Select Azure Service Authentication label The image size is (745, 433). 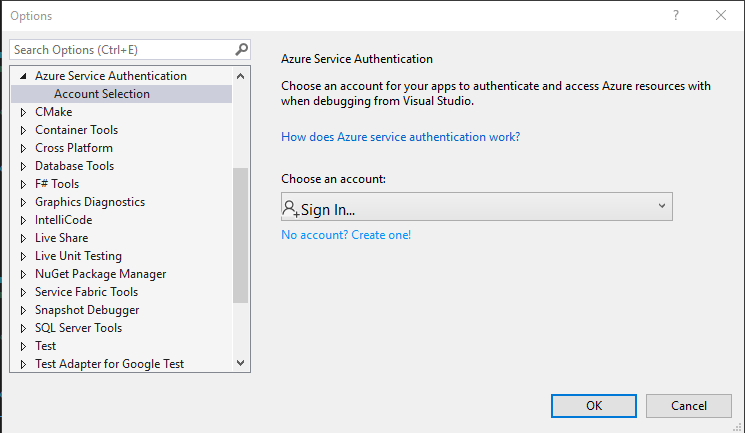click(x=111, y=76)
